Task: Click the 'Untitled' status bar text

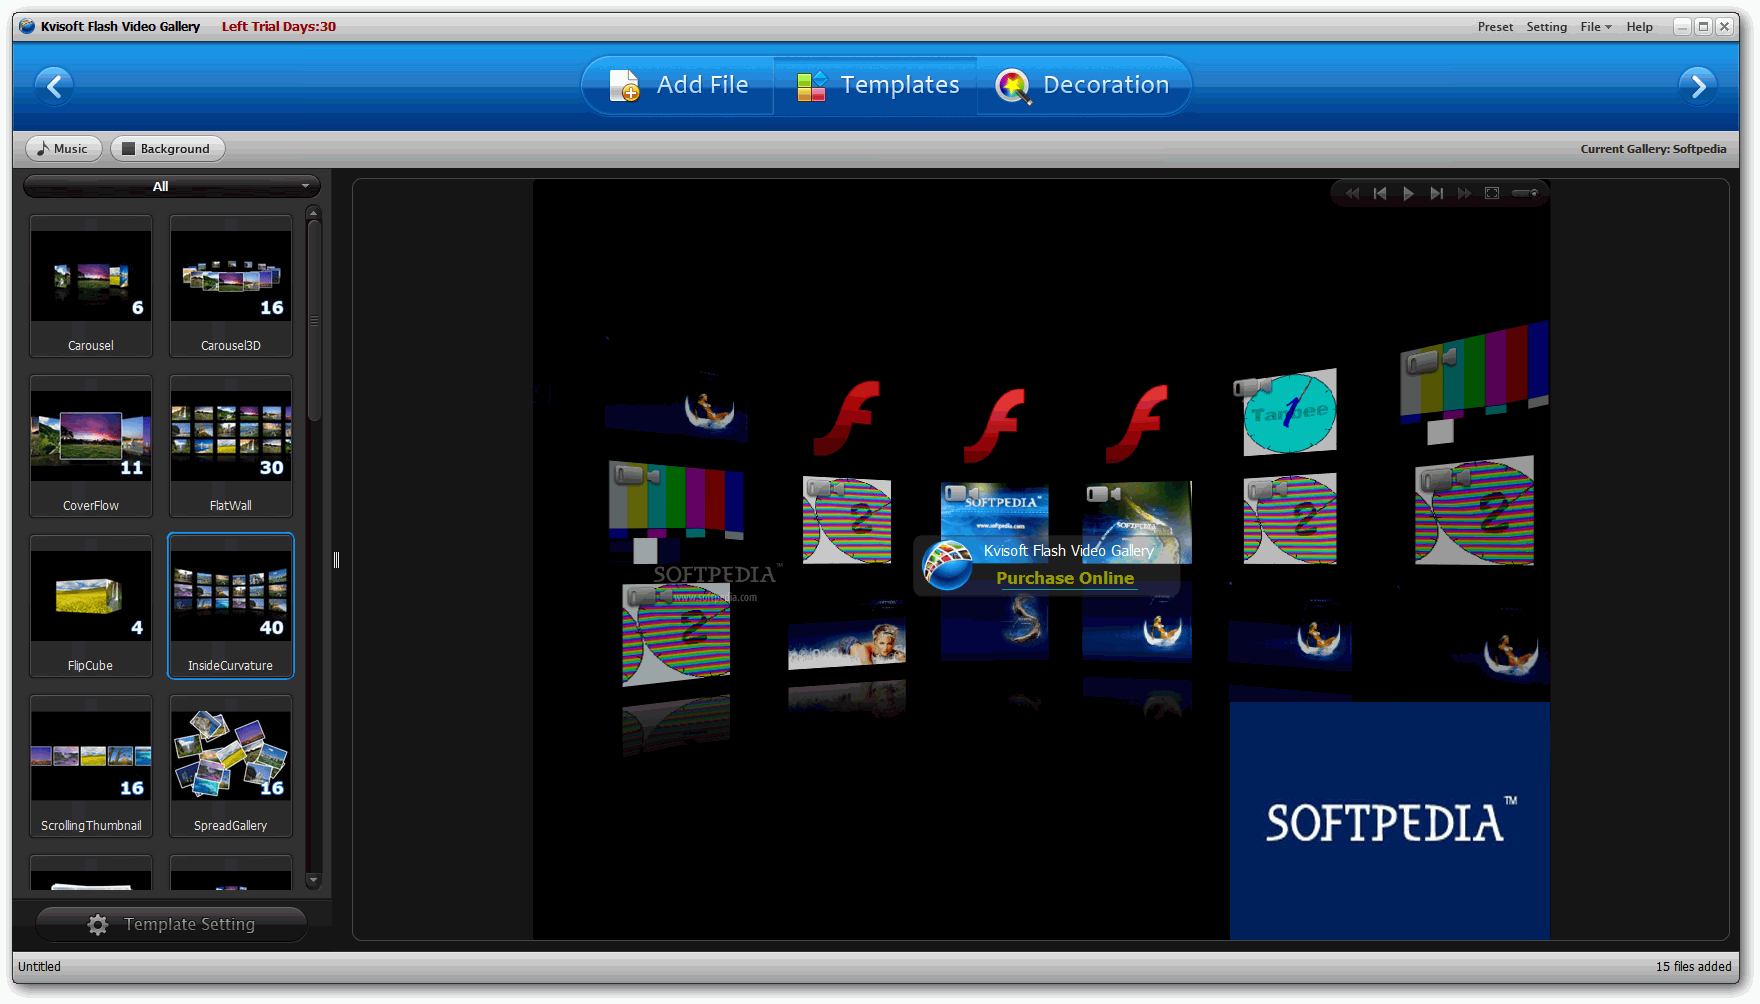Action: pyautogui.click(x=39, y=967)
